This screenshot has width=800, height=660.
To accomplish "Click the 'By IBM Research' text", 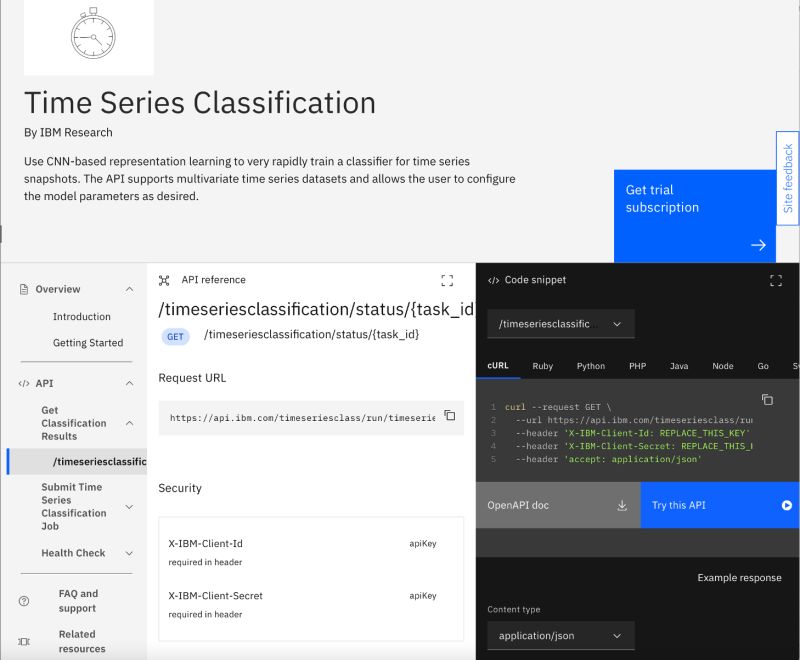I will pos(68,133).
